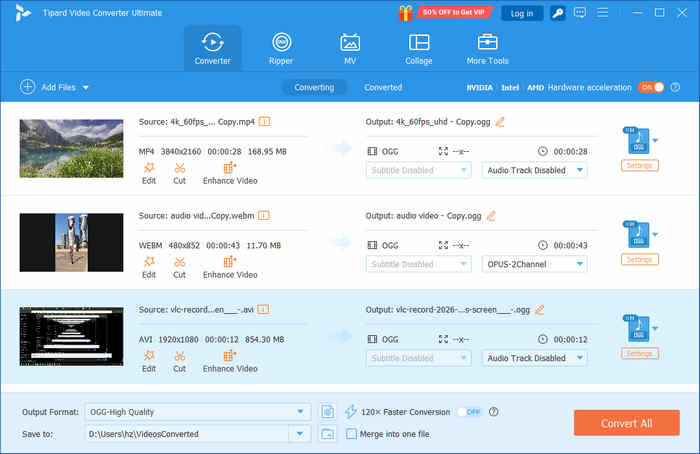Switch to the Collage tab
The width and height of the screenshot is (700, 454).
pyautogui.click(x=419, y=48)
